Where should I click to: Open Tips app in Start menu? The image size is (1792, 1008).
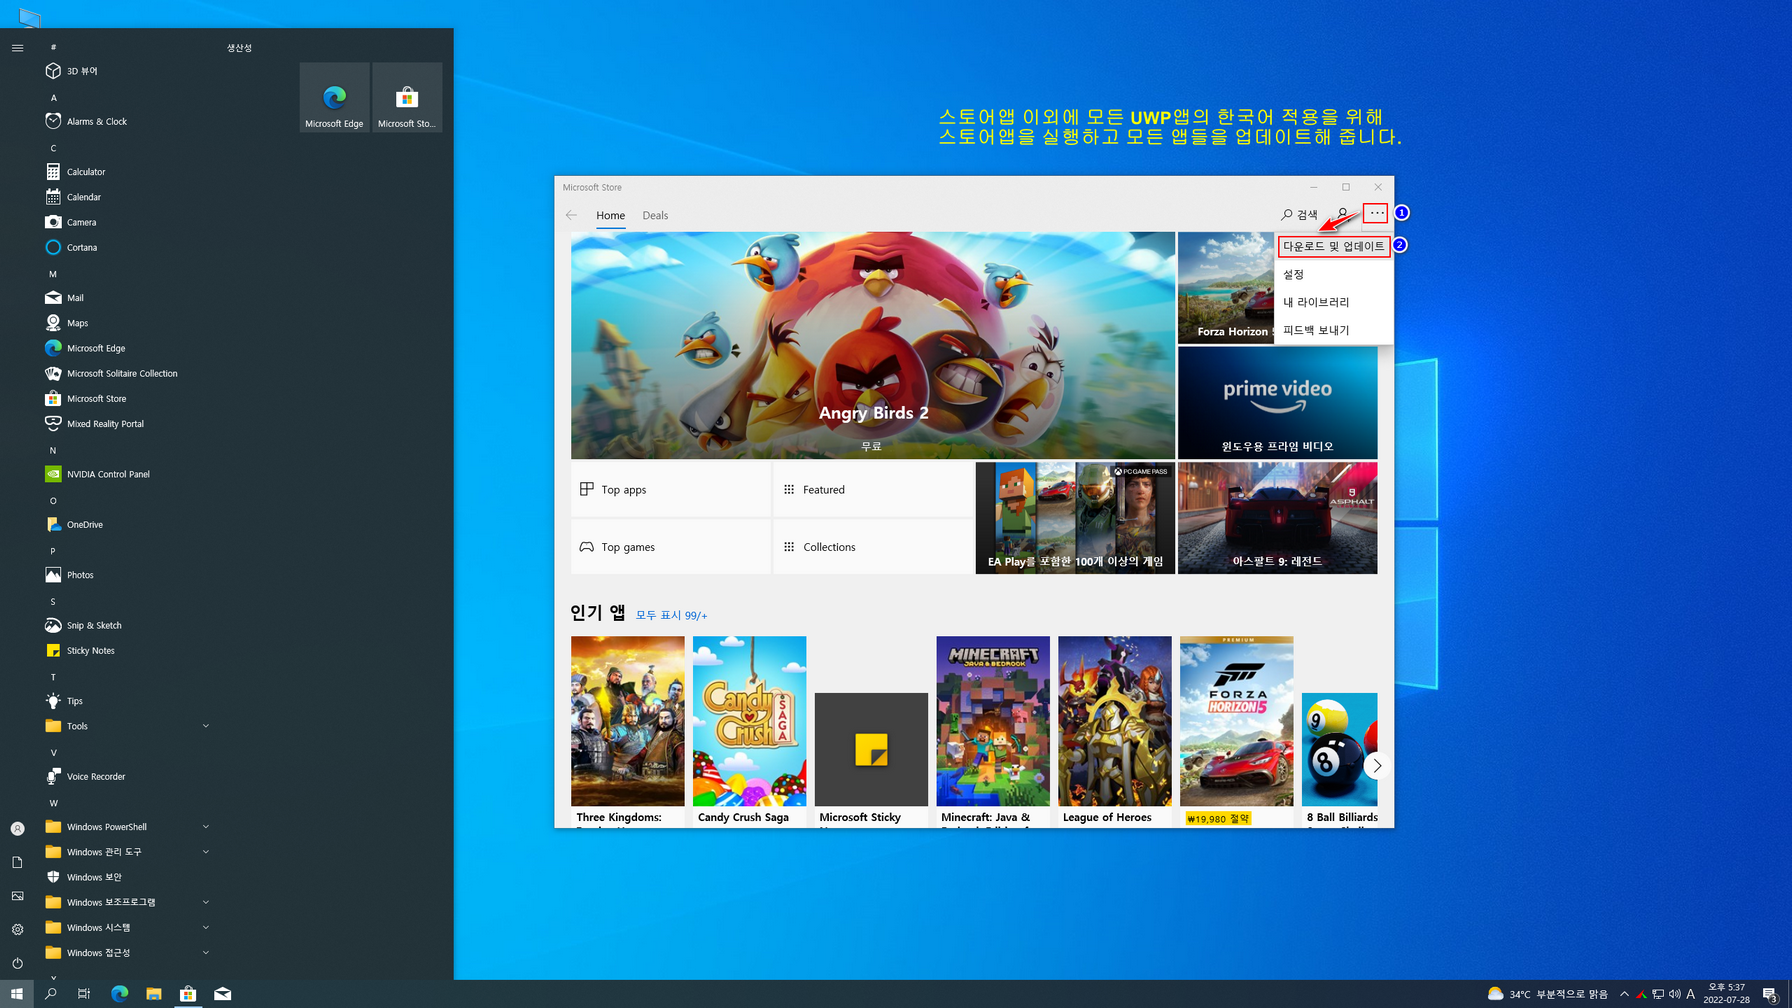point(125,701)
